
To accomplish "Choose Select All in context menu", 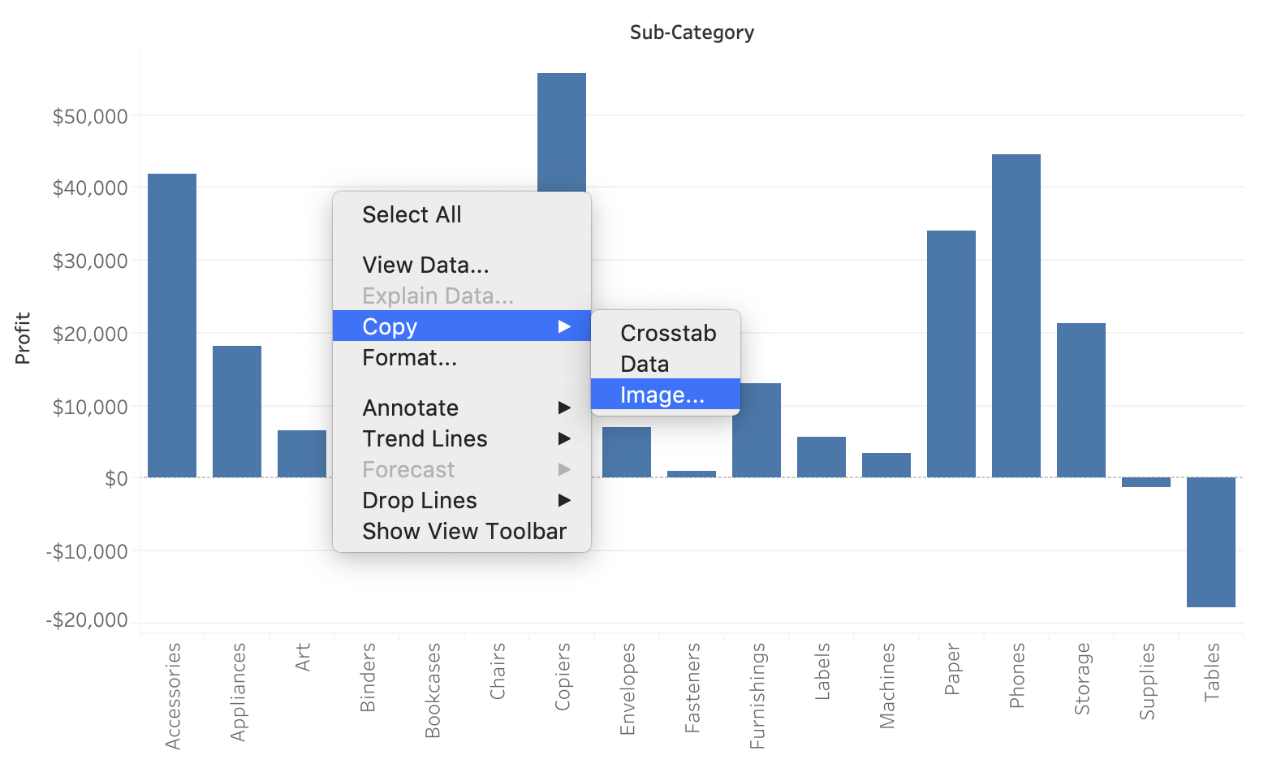I will point(411,215).
